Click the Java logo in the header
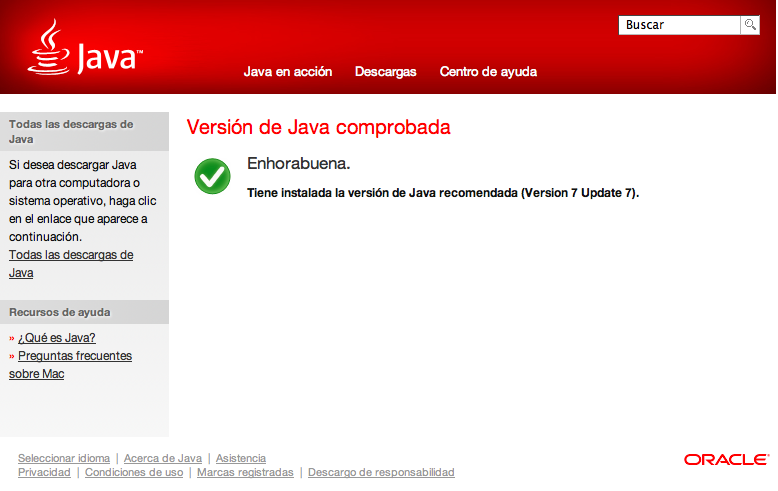Viewport: 778px width, 491px height. tap(85, 48)
